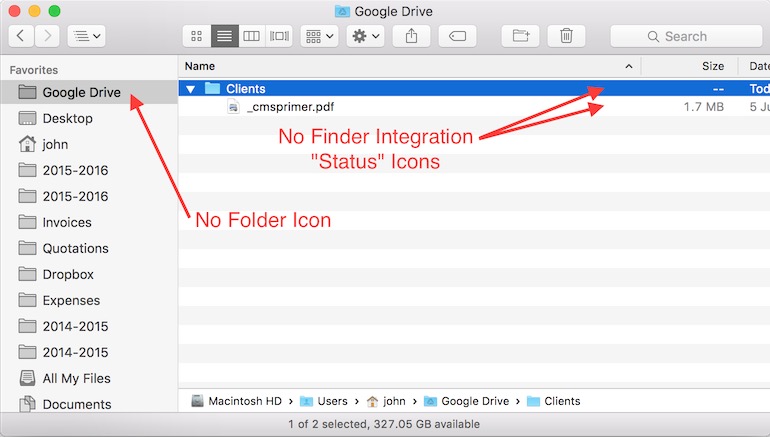770x437 pixels.
Task: Toggle sort direction arrow in the Name header
Action: point(629,66)
